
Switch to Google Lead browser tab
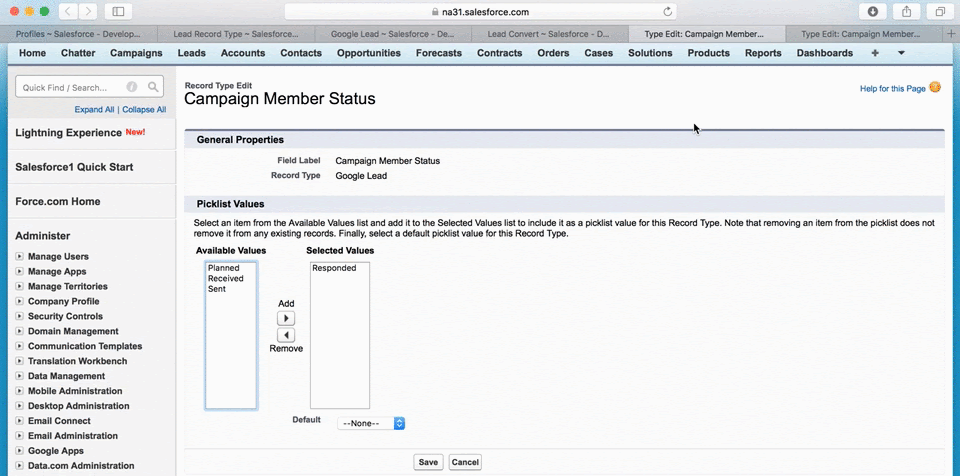392,34
